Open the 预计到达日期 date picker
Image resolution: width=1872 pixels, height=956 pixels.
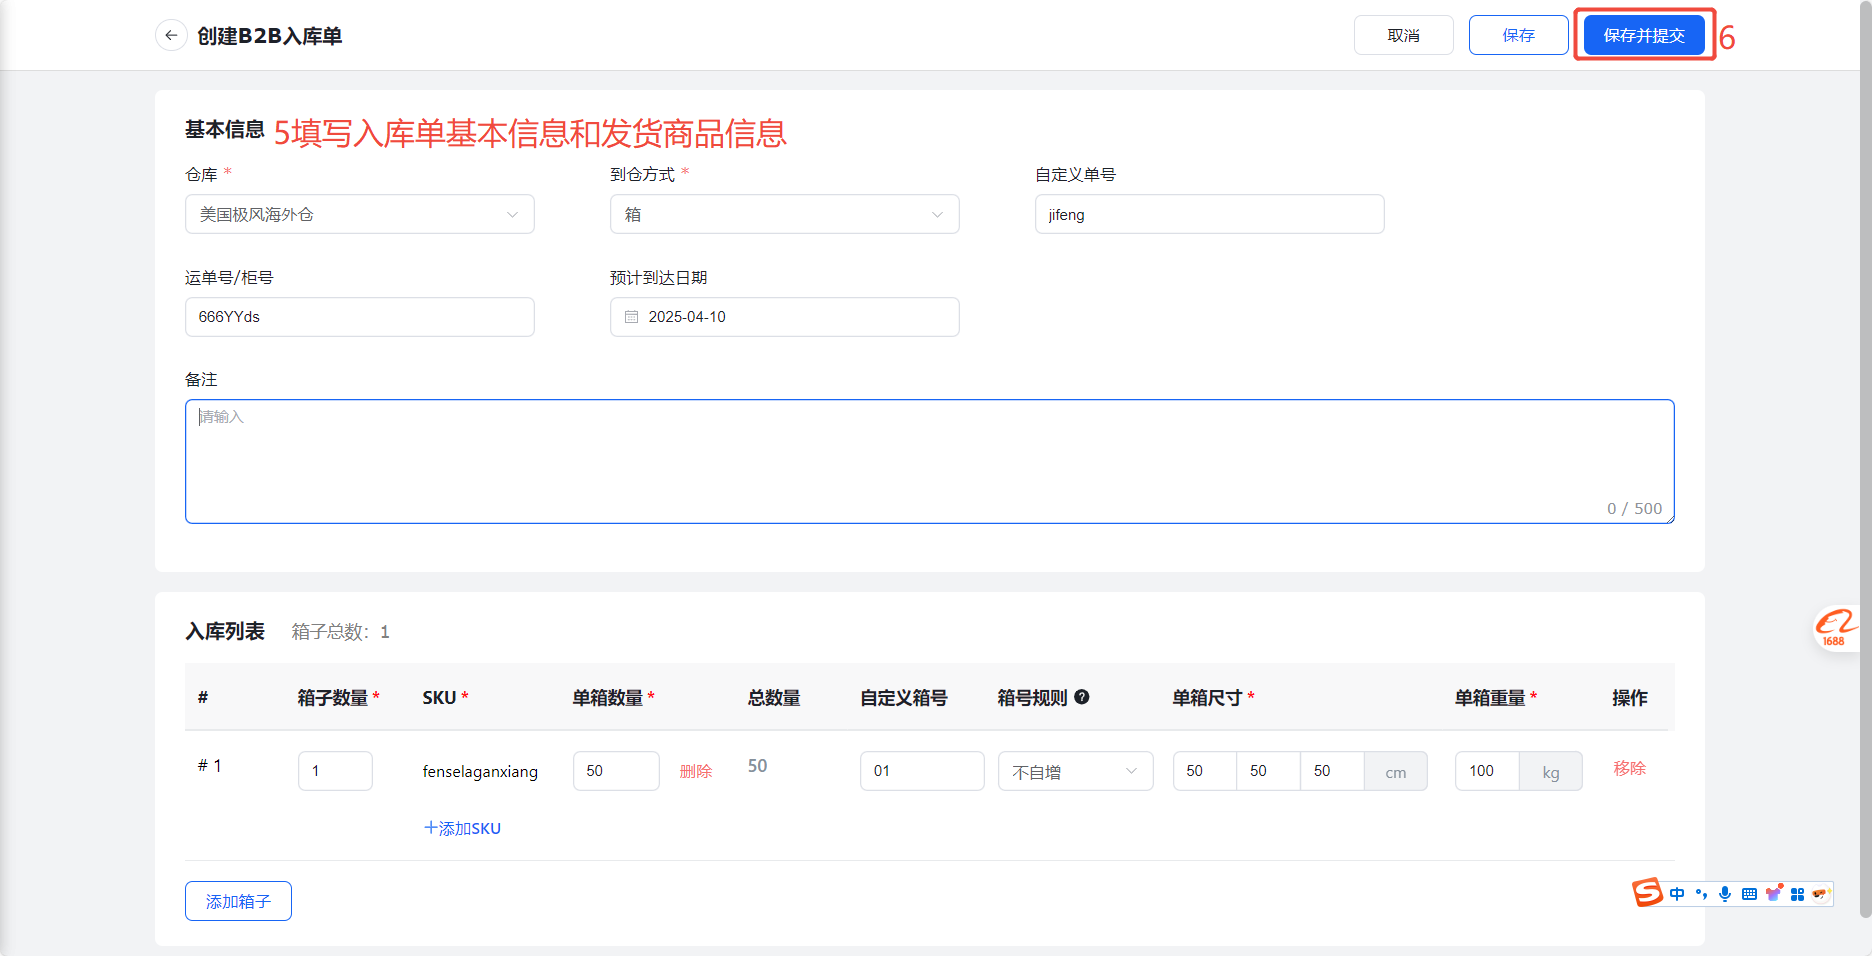pos(785,317)
